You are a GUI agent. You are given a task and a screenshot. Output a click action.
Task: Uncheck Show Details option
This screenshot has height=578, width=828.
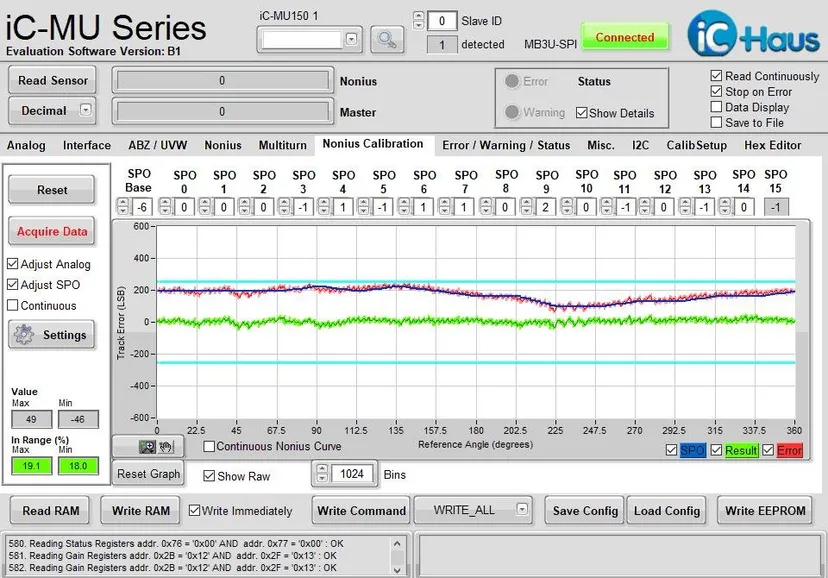click(x=581, y=113)
